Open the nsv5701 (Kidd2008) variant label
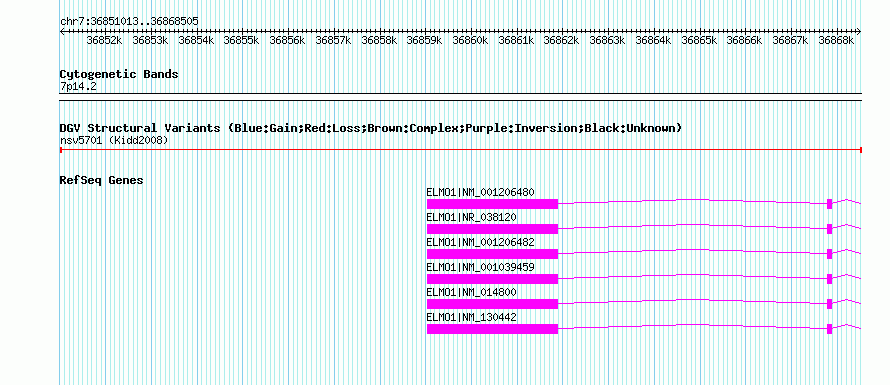 [x=114, y=140]
